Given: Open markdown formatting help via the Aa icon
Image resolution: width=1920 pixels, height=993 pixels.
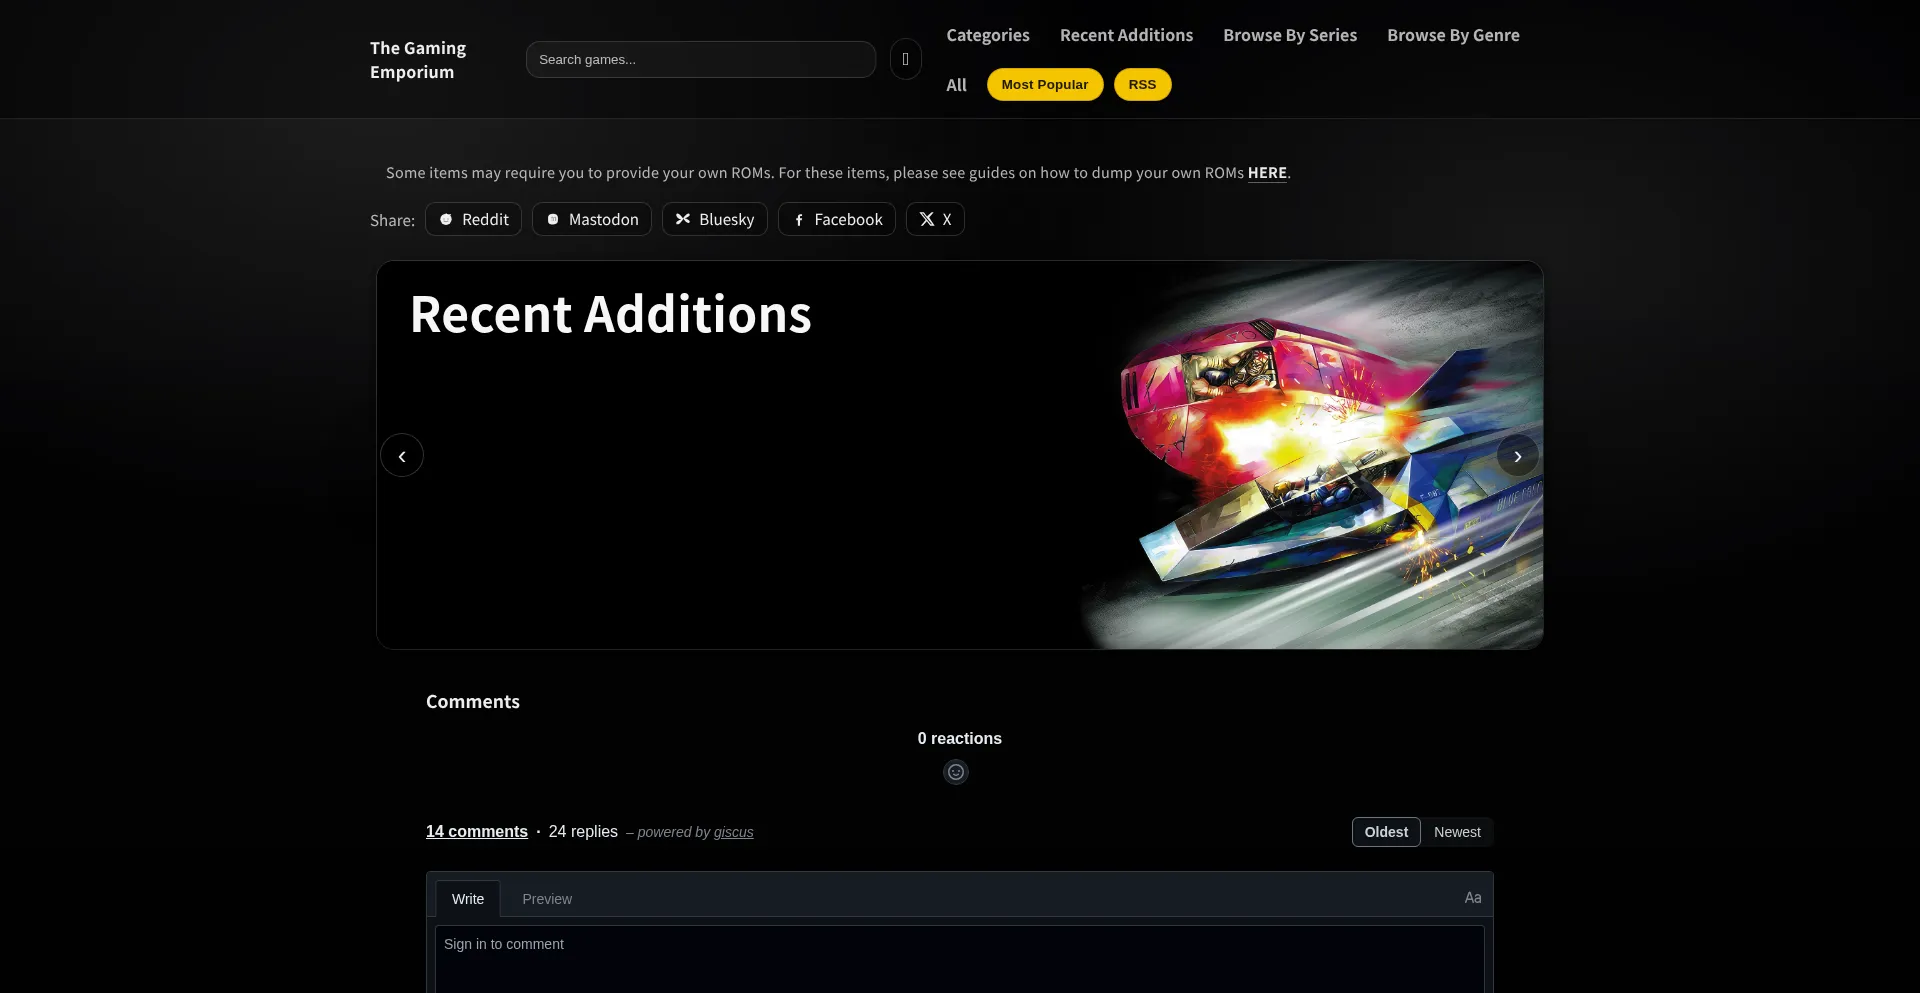Looking at the screenshot, I should [1473, 897].
